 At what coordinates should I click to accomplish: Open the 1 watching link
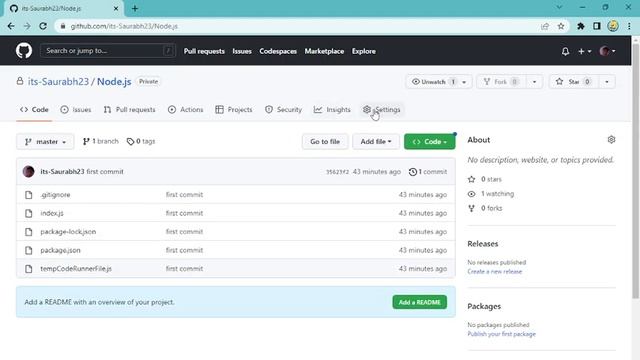tap(491, 193)
